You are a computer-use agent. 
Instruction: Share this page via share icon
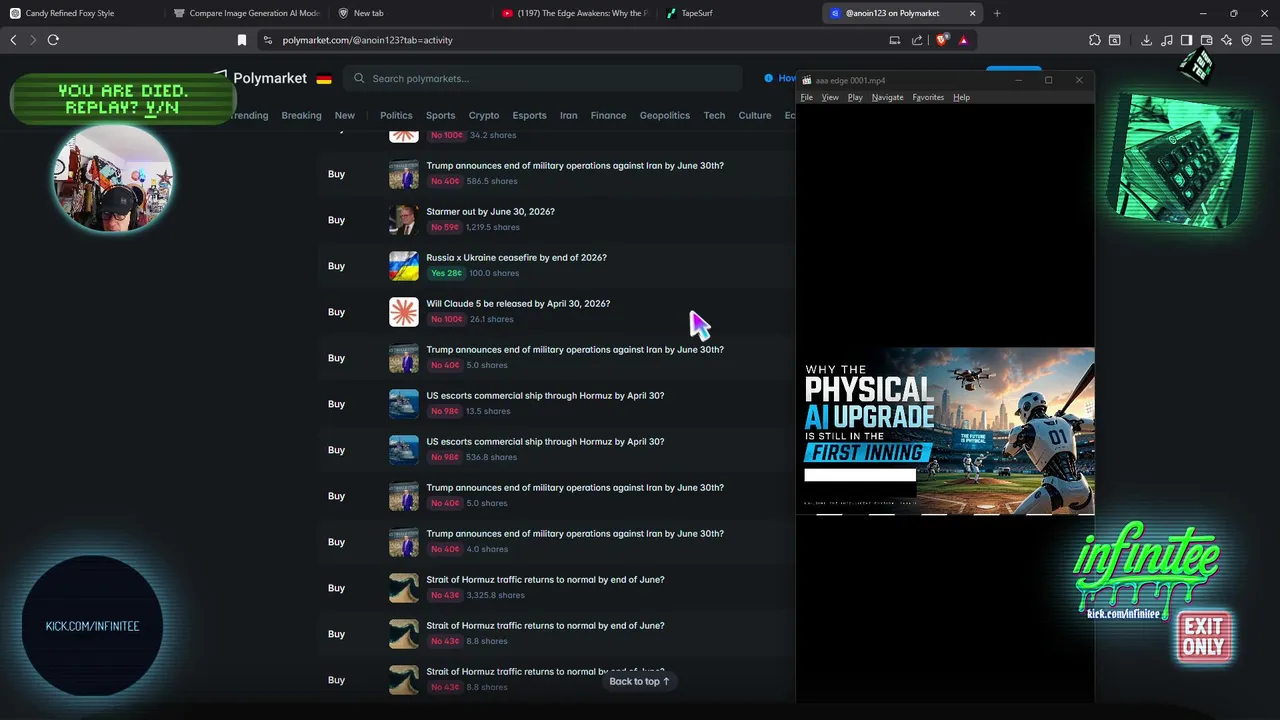point(917,40)
